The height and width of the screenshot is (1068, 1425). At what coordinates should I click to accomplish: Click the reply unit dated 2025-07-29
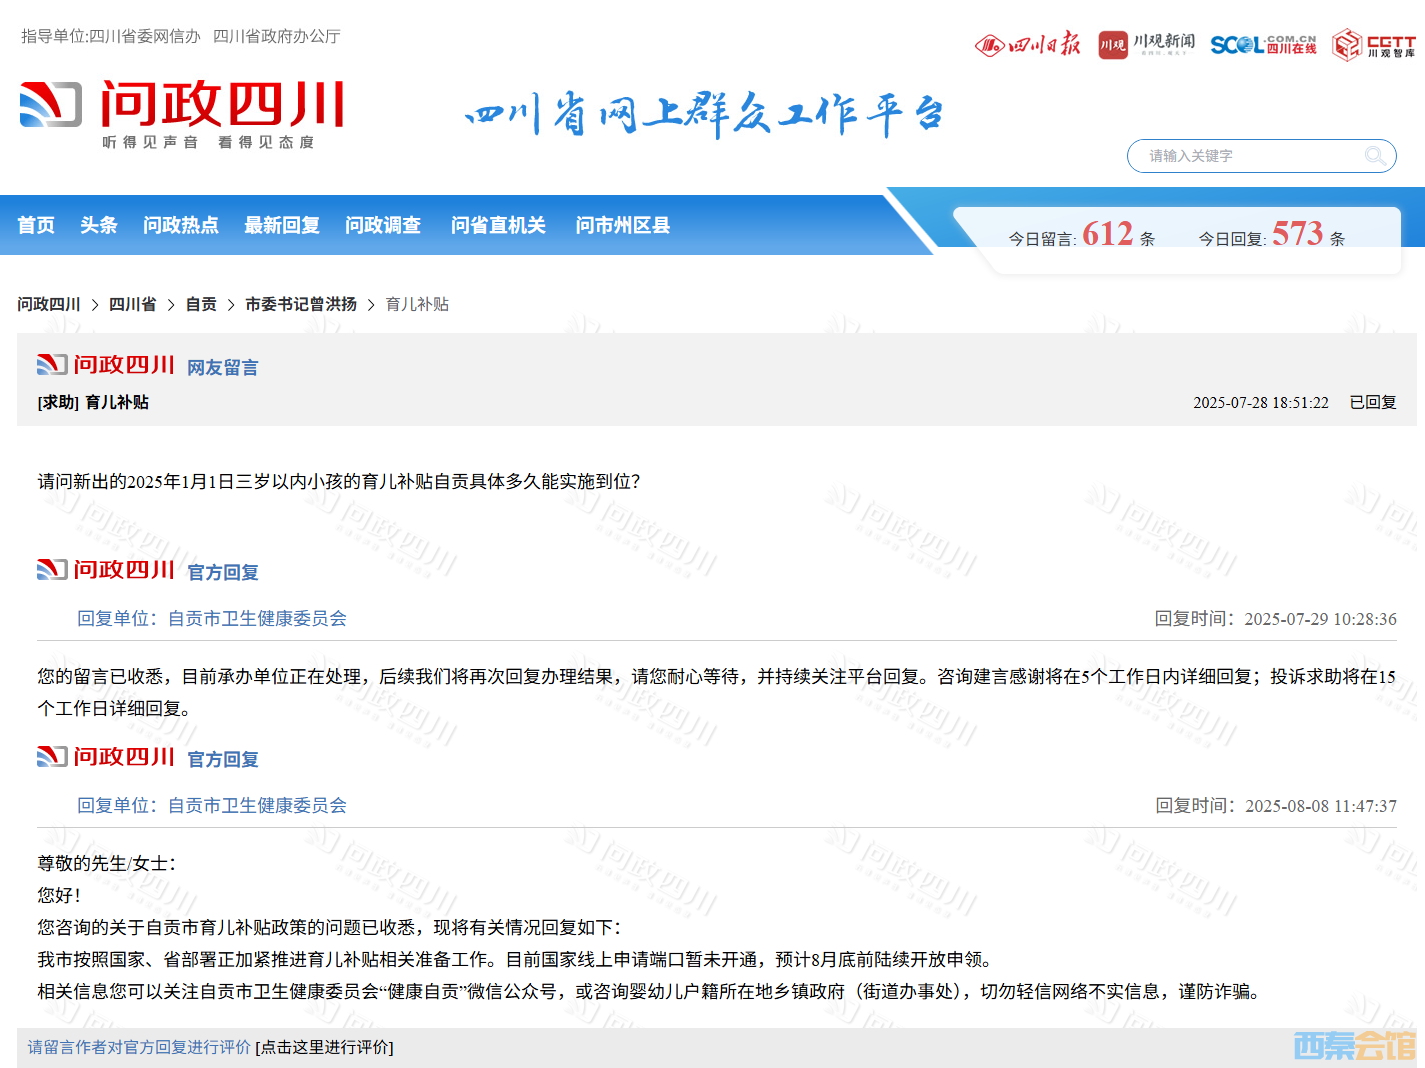pyautogui.click(x=212, y=619)
